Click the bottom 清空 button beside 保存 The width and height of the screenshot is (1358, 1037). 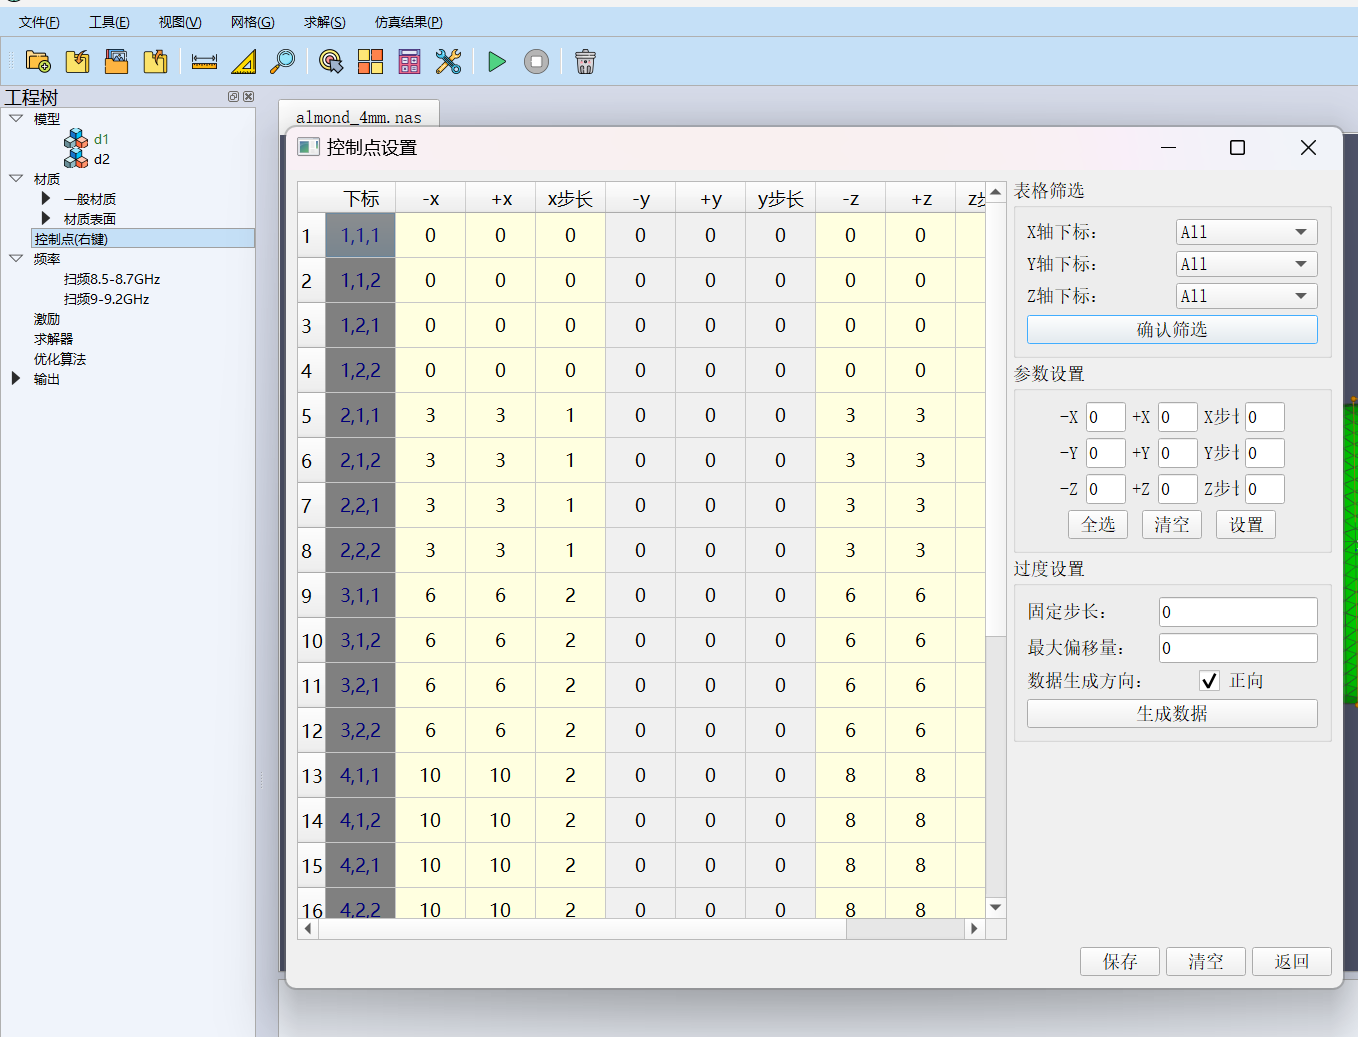[x=1206, y=962]
